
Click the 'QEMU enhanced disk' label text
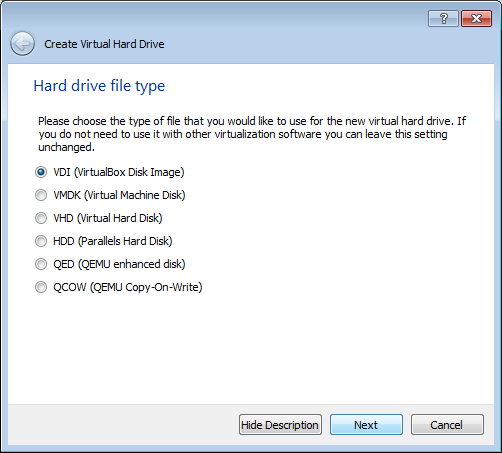click(132, 264)
